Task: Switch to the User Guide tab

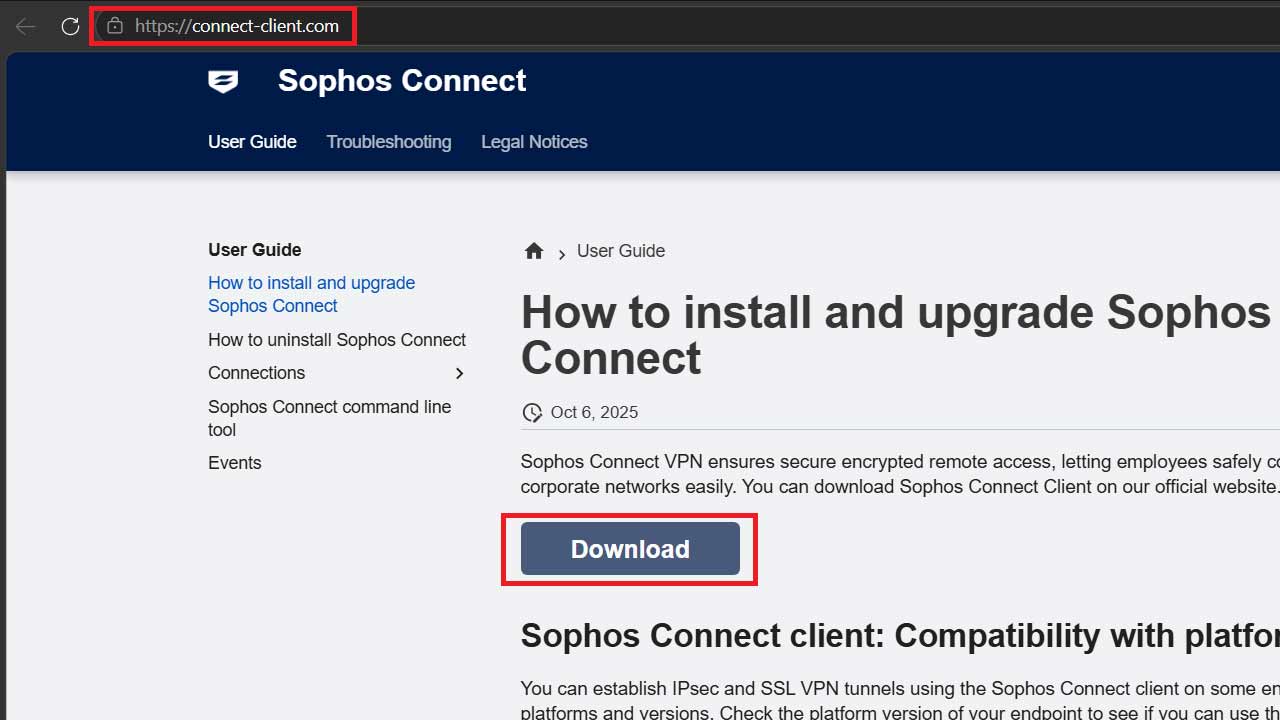Action: (252, 142)
